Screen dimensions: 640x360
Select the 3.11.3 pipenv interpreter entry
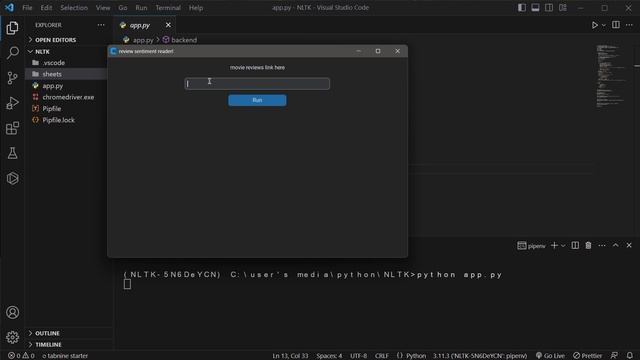pyautogui.click(x=480, y=356)
